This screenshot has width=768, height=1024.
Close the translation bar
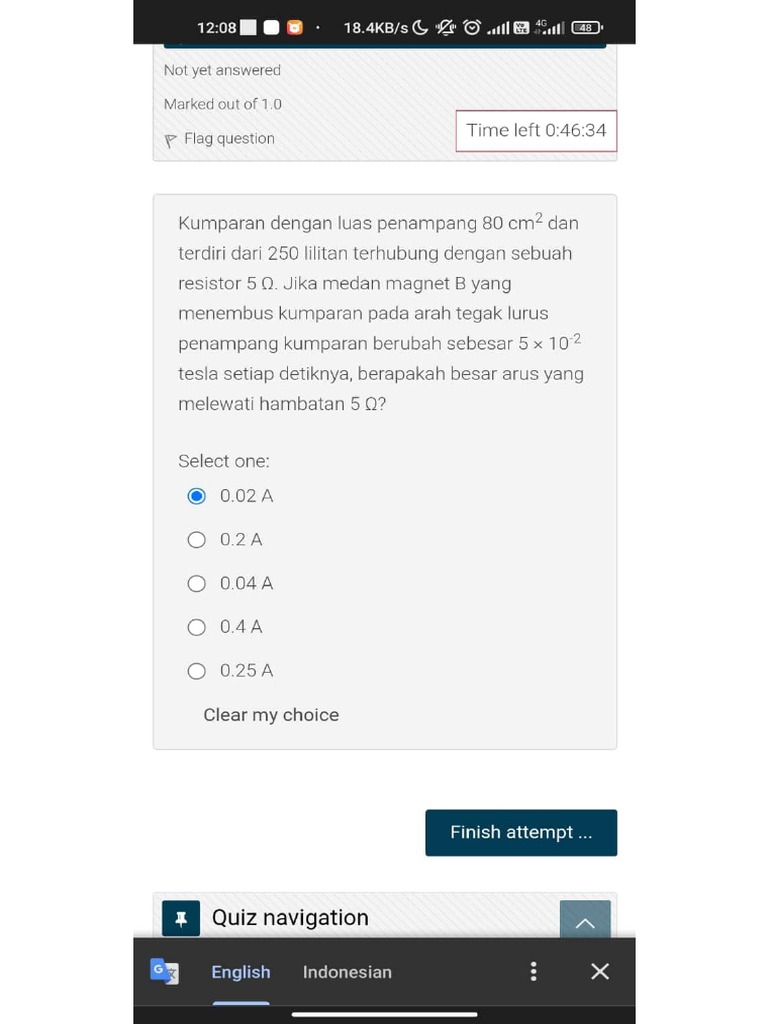[600, 971]
